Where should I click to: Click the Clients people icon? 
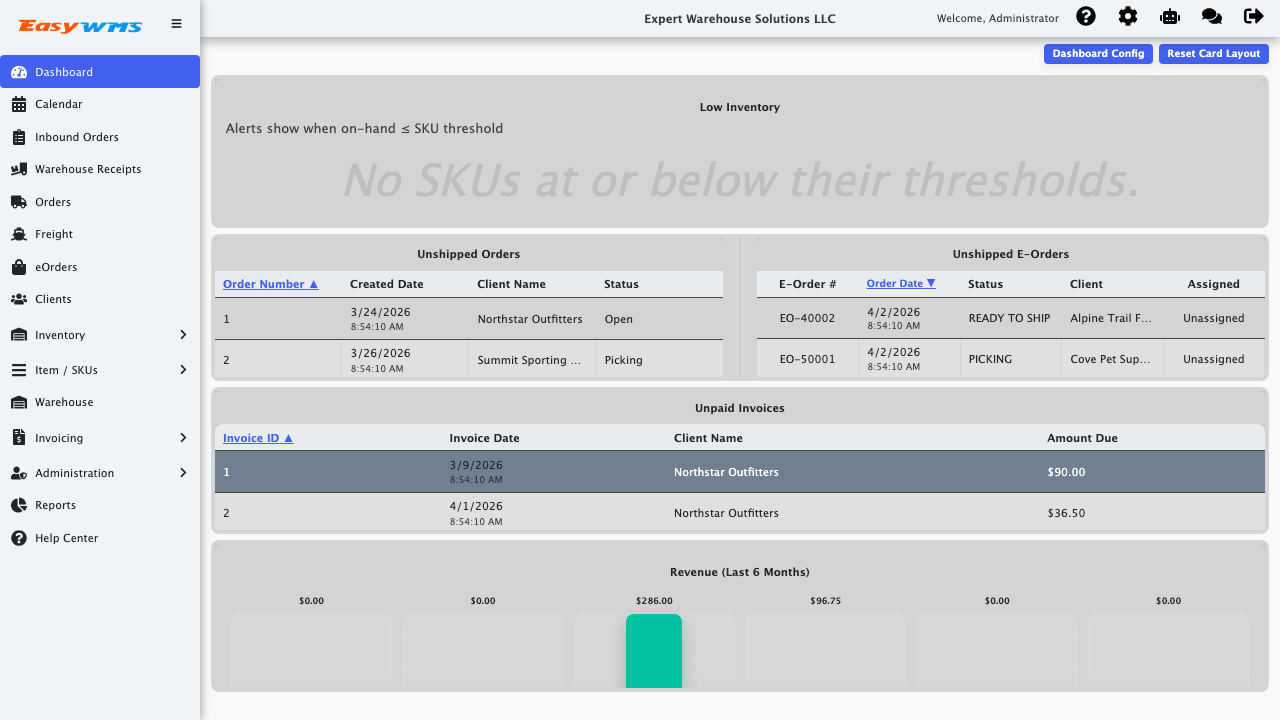19,299
